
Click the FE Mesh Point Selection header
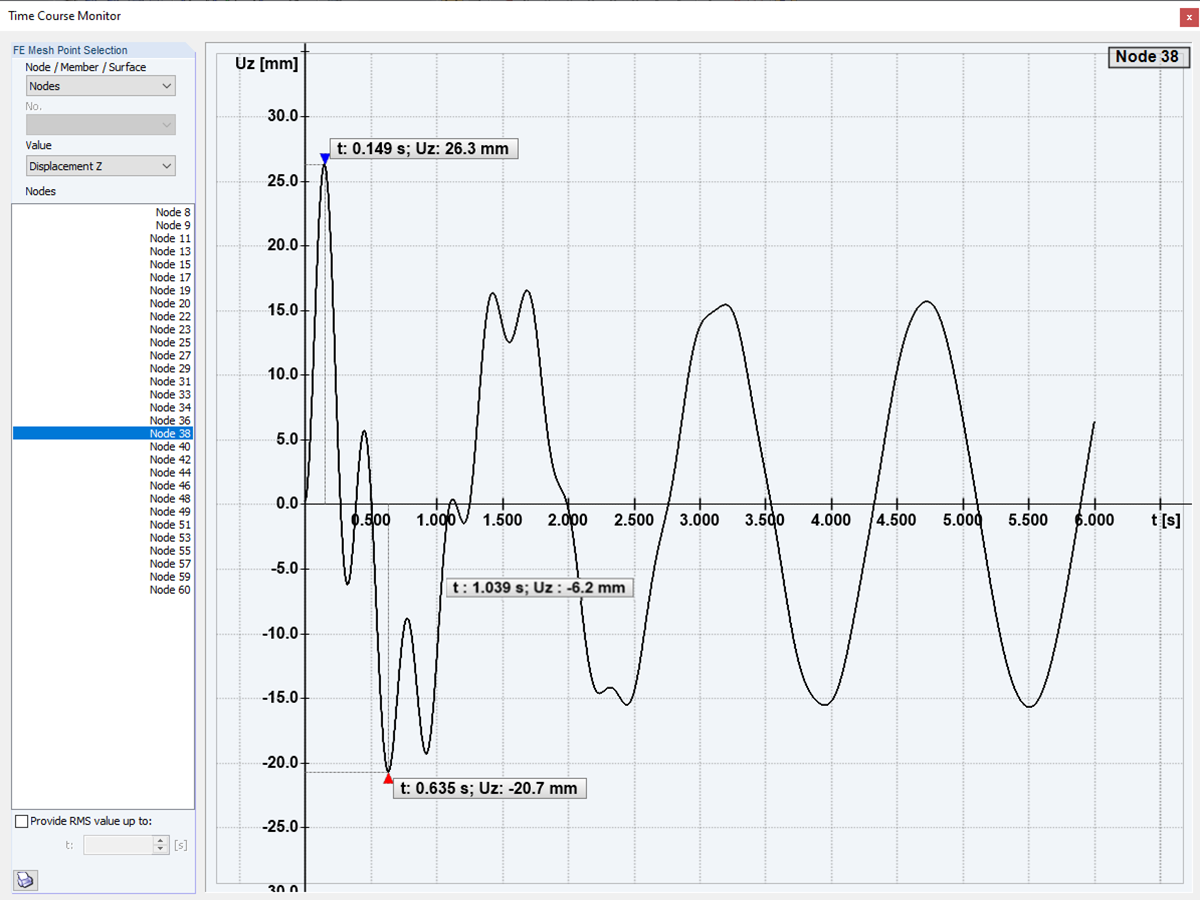69,49
